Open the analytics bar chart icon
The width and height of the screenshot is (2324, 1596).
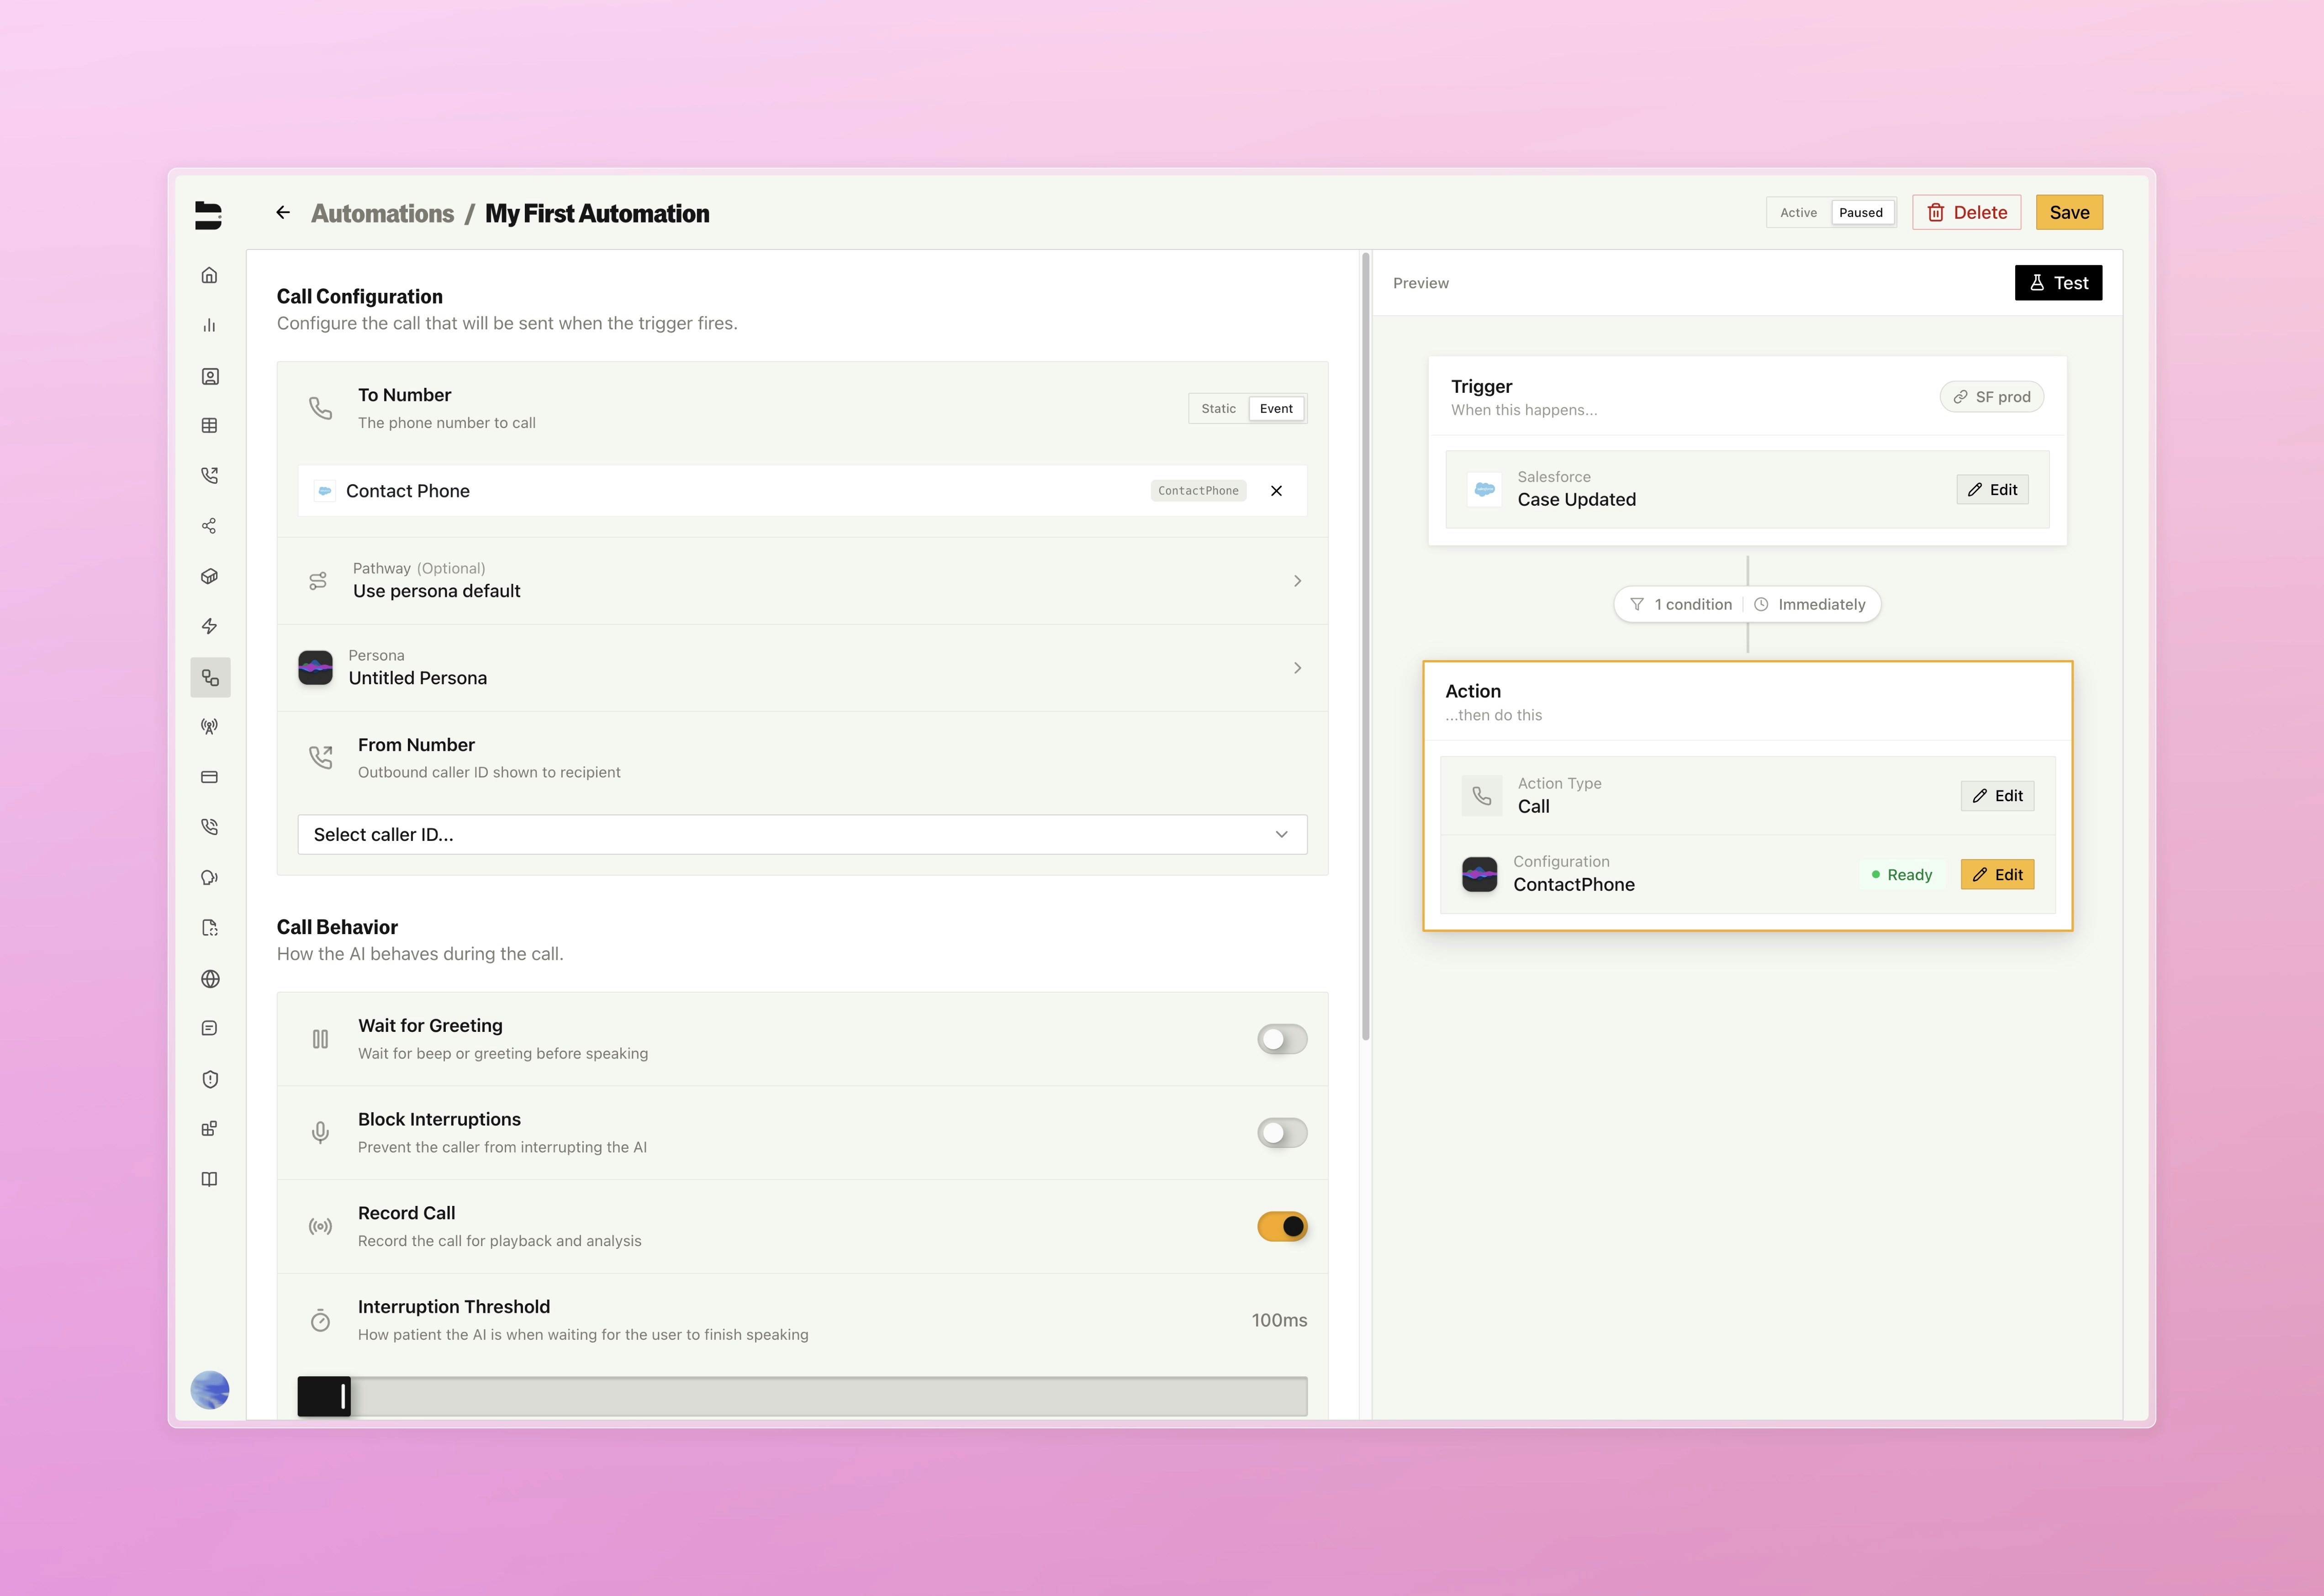tap(210, 325)
